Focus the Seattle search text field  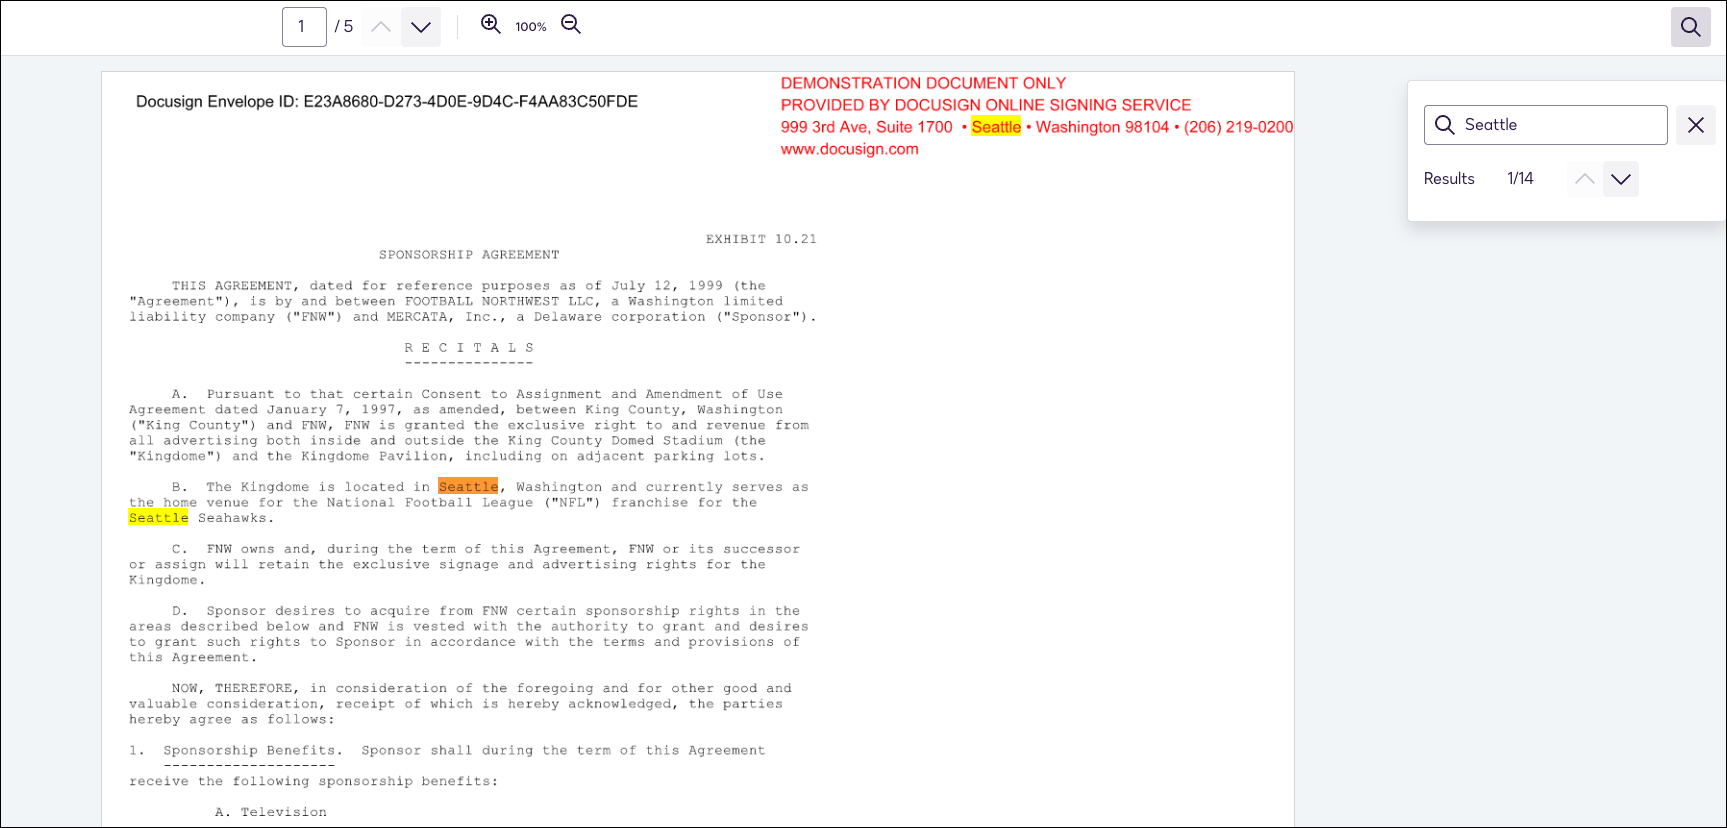pyautogui.click(x=1546, y=125)
